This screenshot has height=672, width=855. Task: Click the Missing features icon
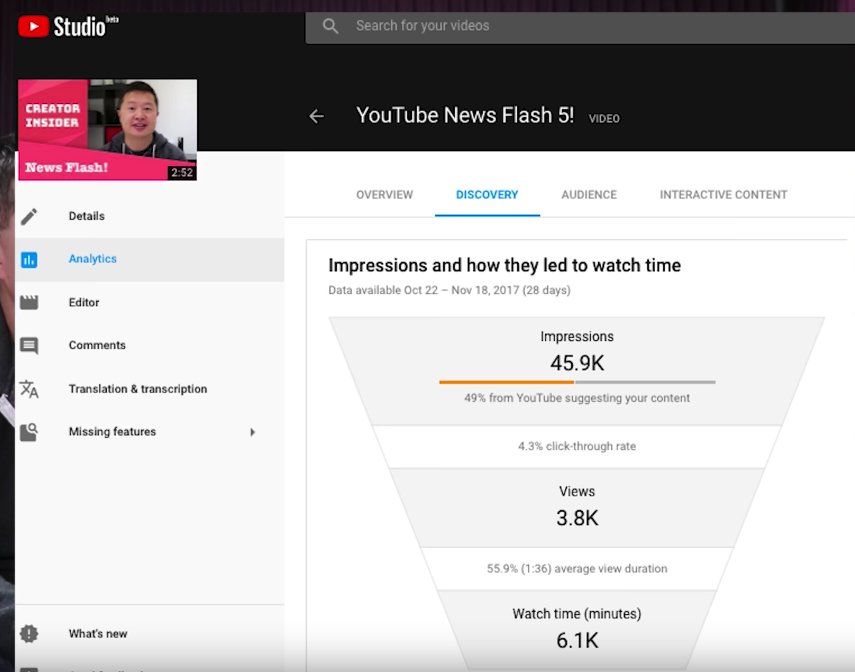coord(29,432)
